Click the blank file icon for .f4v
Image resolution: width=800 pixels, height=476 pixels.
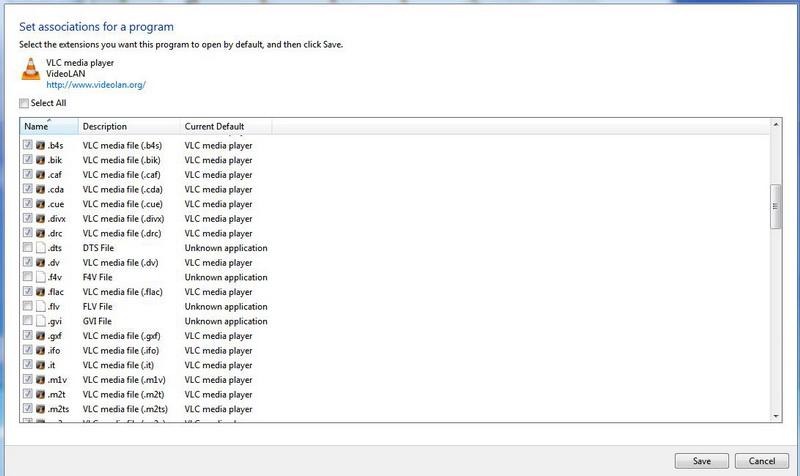click(x=40, y=278)
